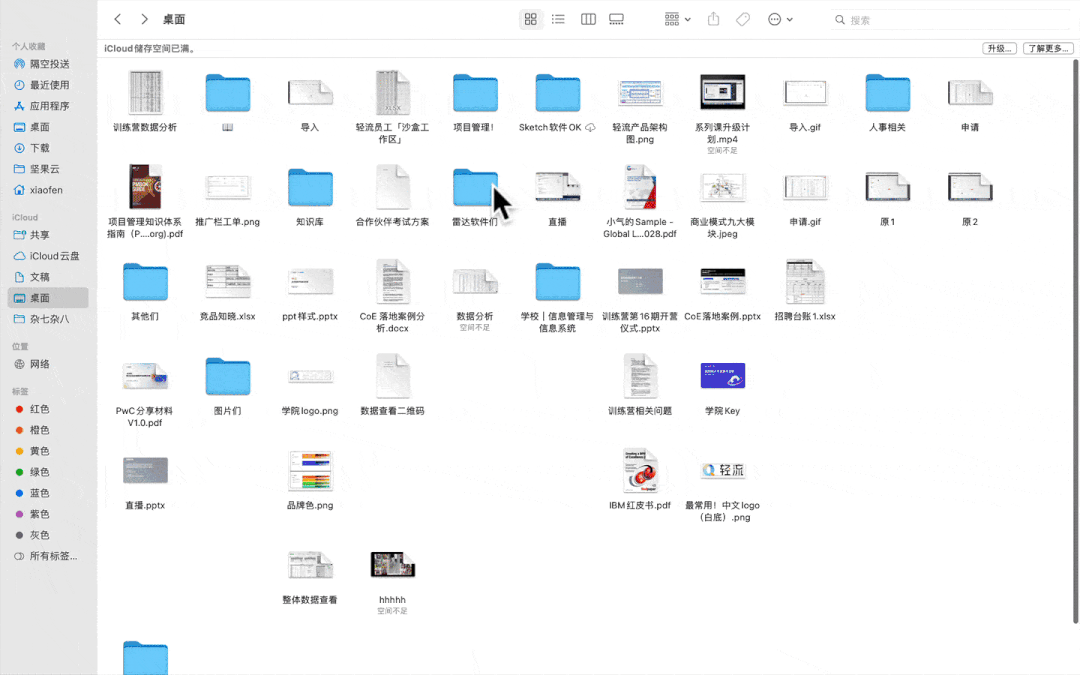Select the 图片们 folder icon
Image resolution: width=1080 pixels, height=675 pixels.
click(x=227, y=376)
